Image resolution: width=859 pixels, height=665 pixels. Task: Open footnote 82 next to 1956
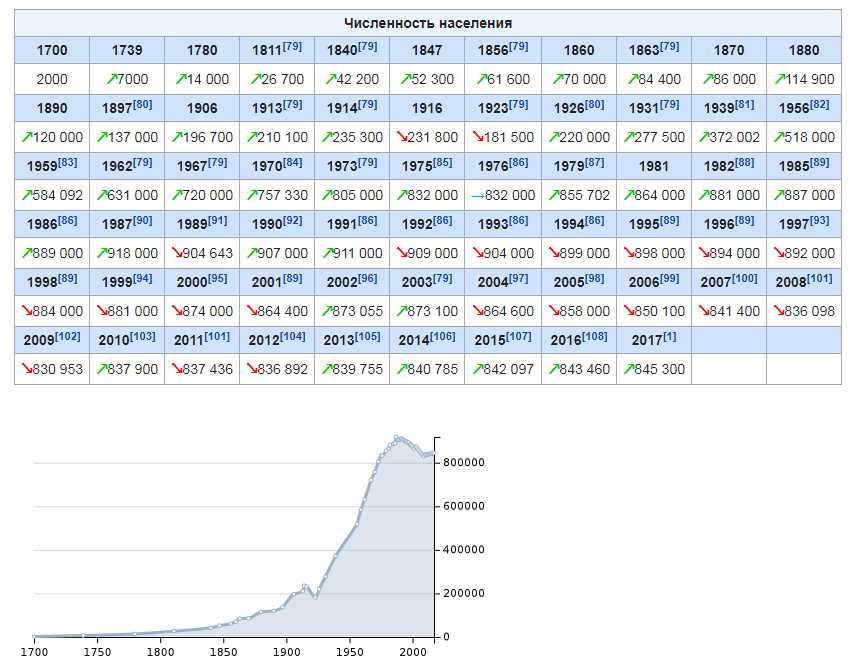(820, 104)
